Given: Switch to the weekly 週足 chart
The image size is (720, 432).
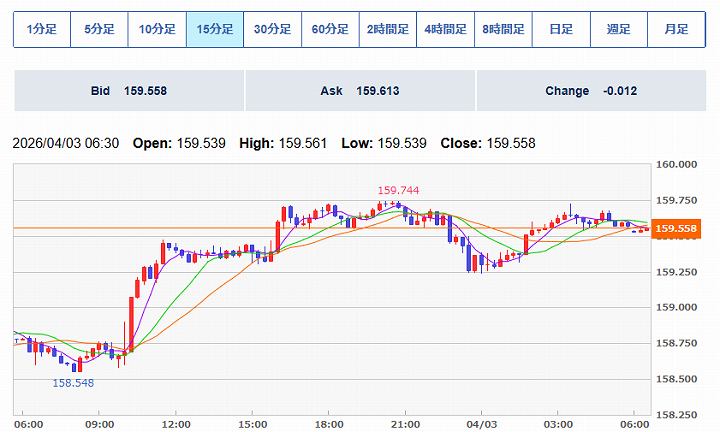Looking at the screenshot, I should (x=618, y=29).
